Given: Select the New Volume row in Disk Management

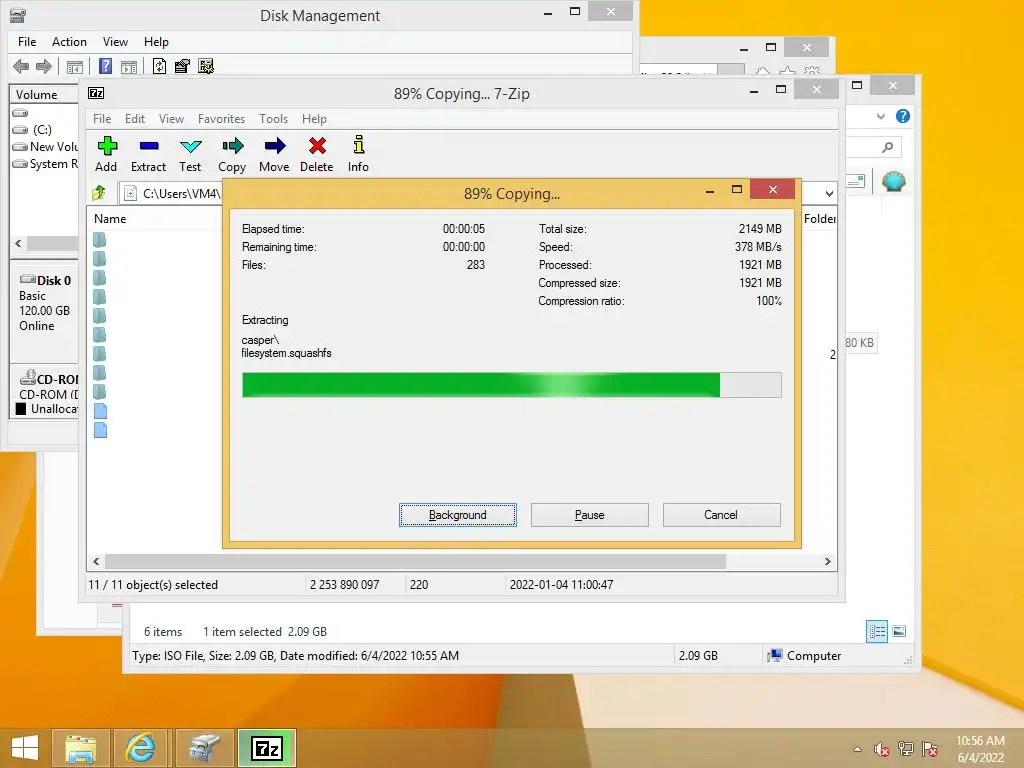Looking at the screenshot, I should pos(44,146).
